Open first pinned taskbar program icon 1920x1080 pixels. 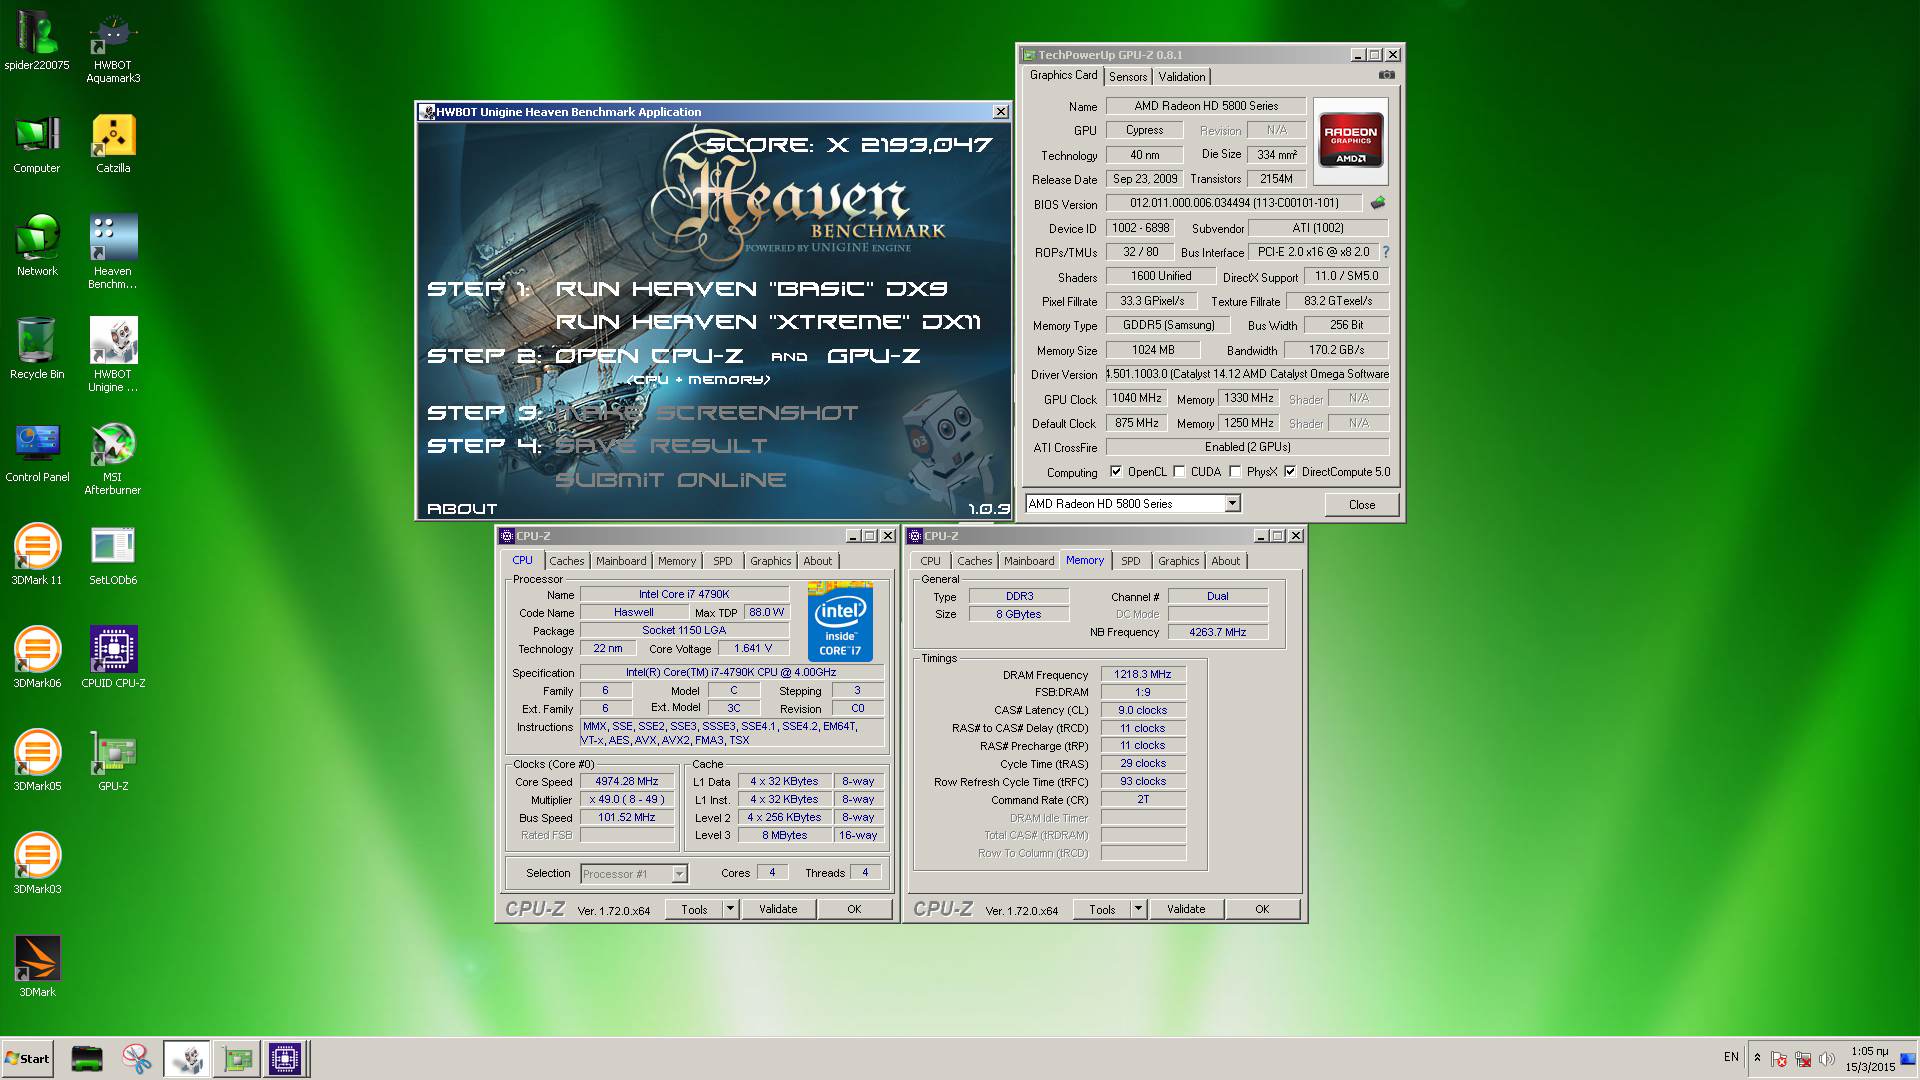coord(87,1058)
